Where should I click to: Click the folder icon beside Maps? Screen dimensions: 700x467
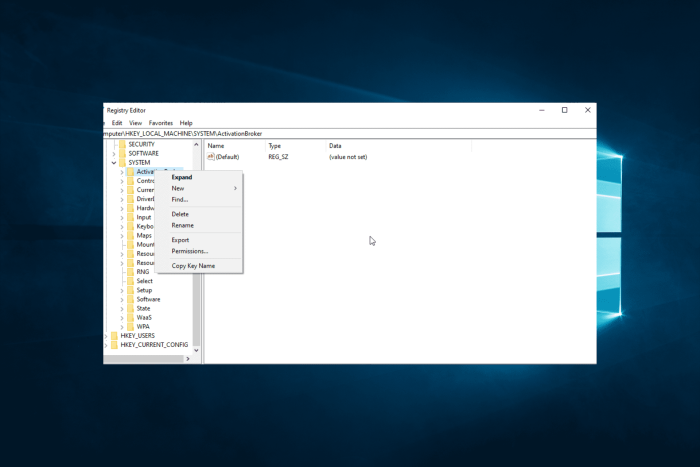(130, 235)
